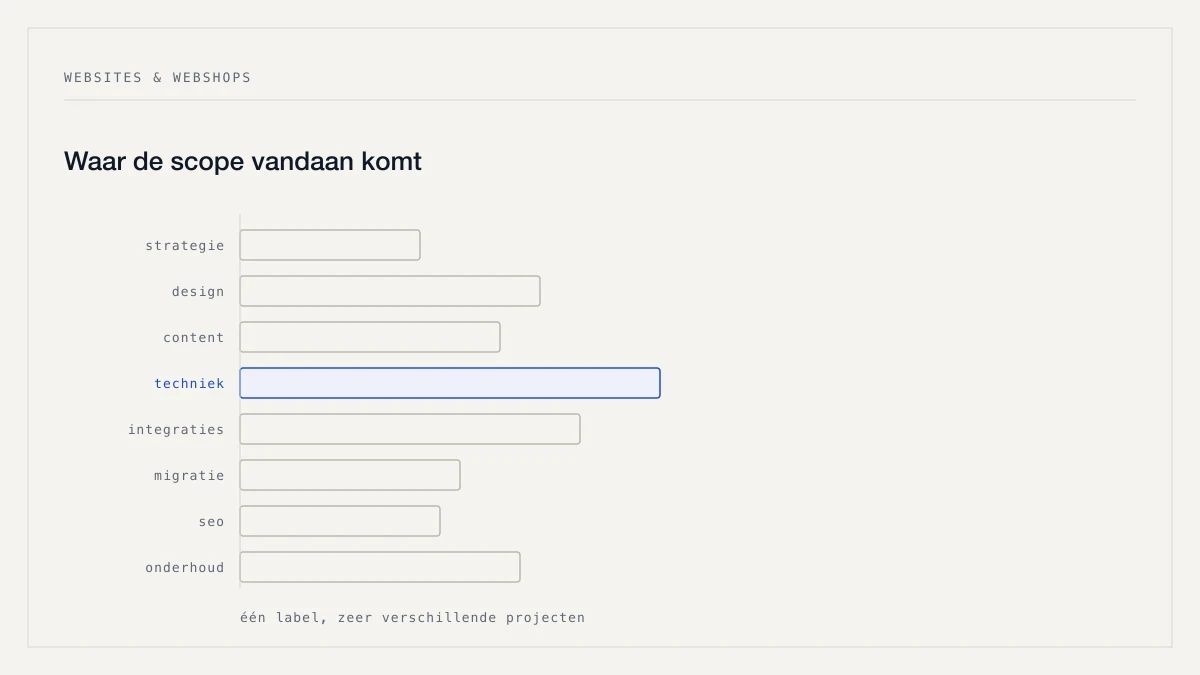Screen dimensions: 1200x675
Task: Click the design label
Action: point(198,291)
